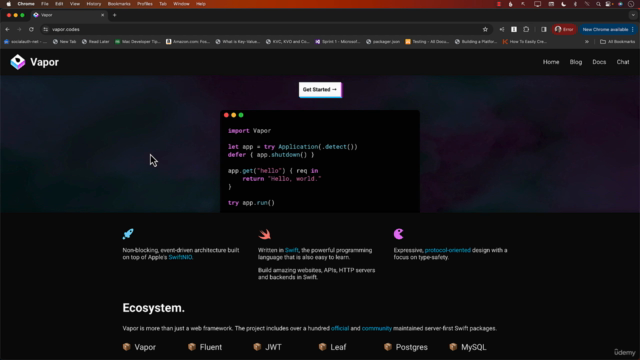The height and width of the screenshot is (360, 640).
Task: Open the Bookmarks menu
Action: point(119,4)
